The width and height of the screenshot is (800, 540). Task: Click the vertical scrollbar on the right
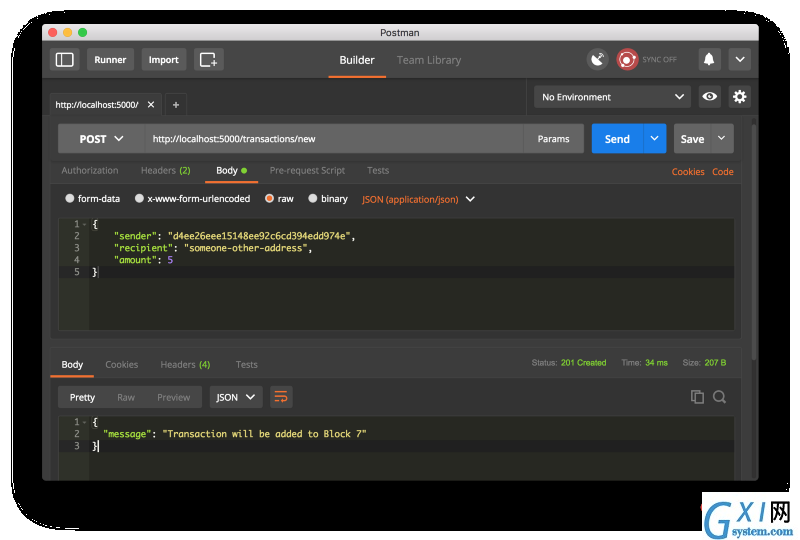(x=754, y=240)
